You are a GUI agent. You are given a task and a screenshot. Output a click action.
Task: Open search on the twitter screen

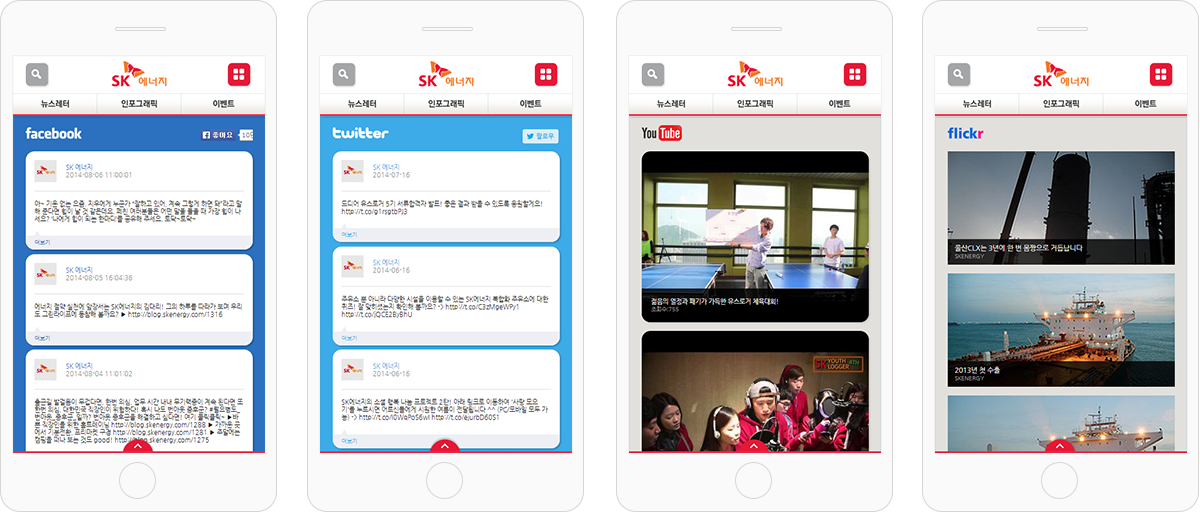344,74
